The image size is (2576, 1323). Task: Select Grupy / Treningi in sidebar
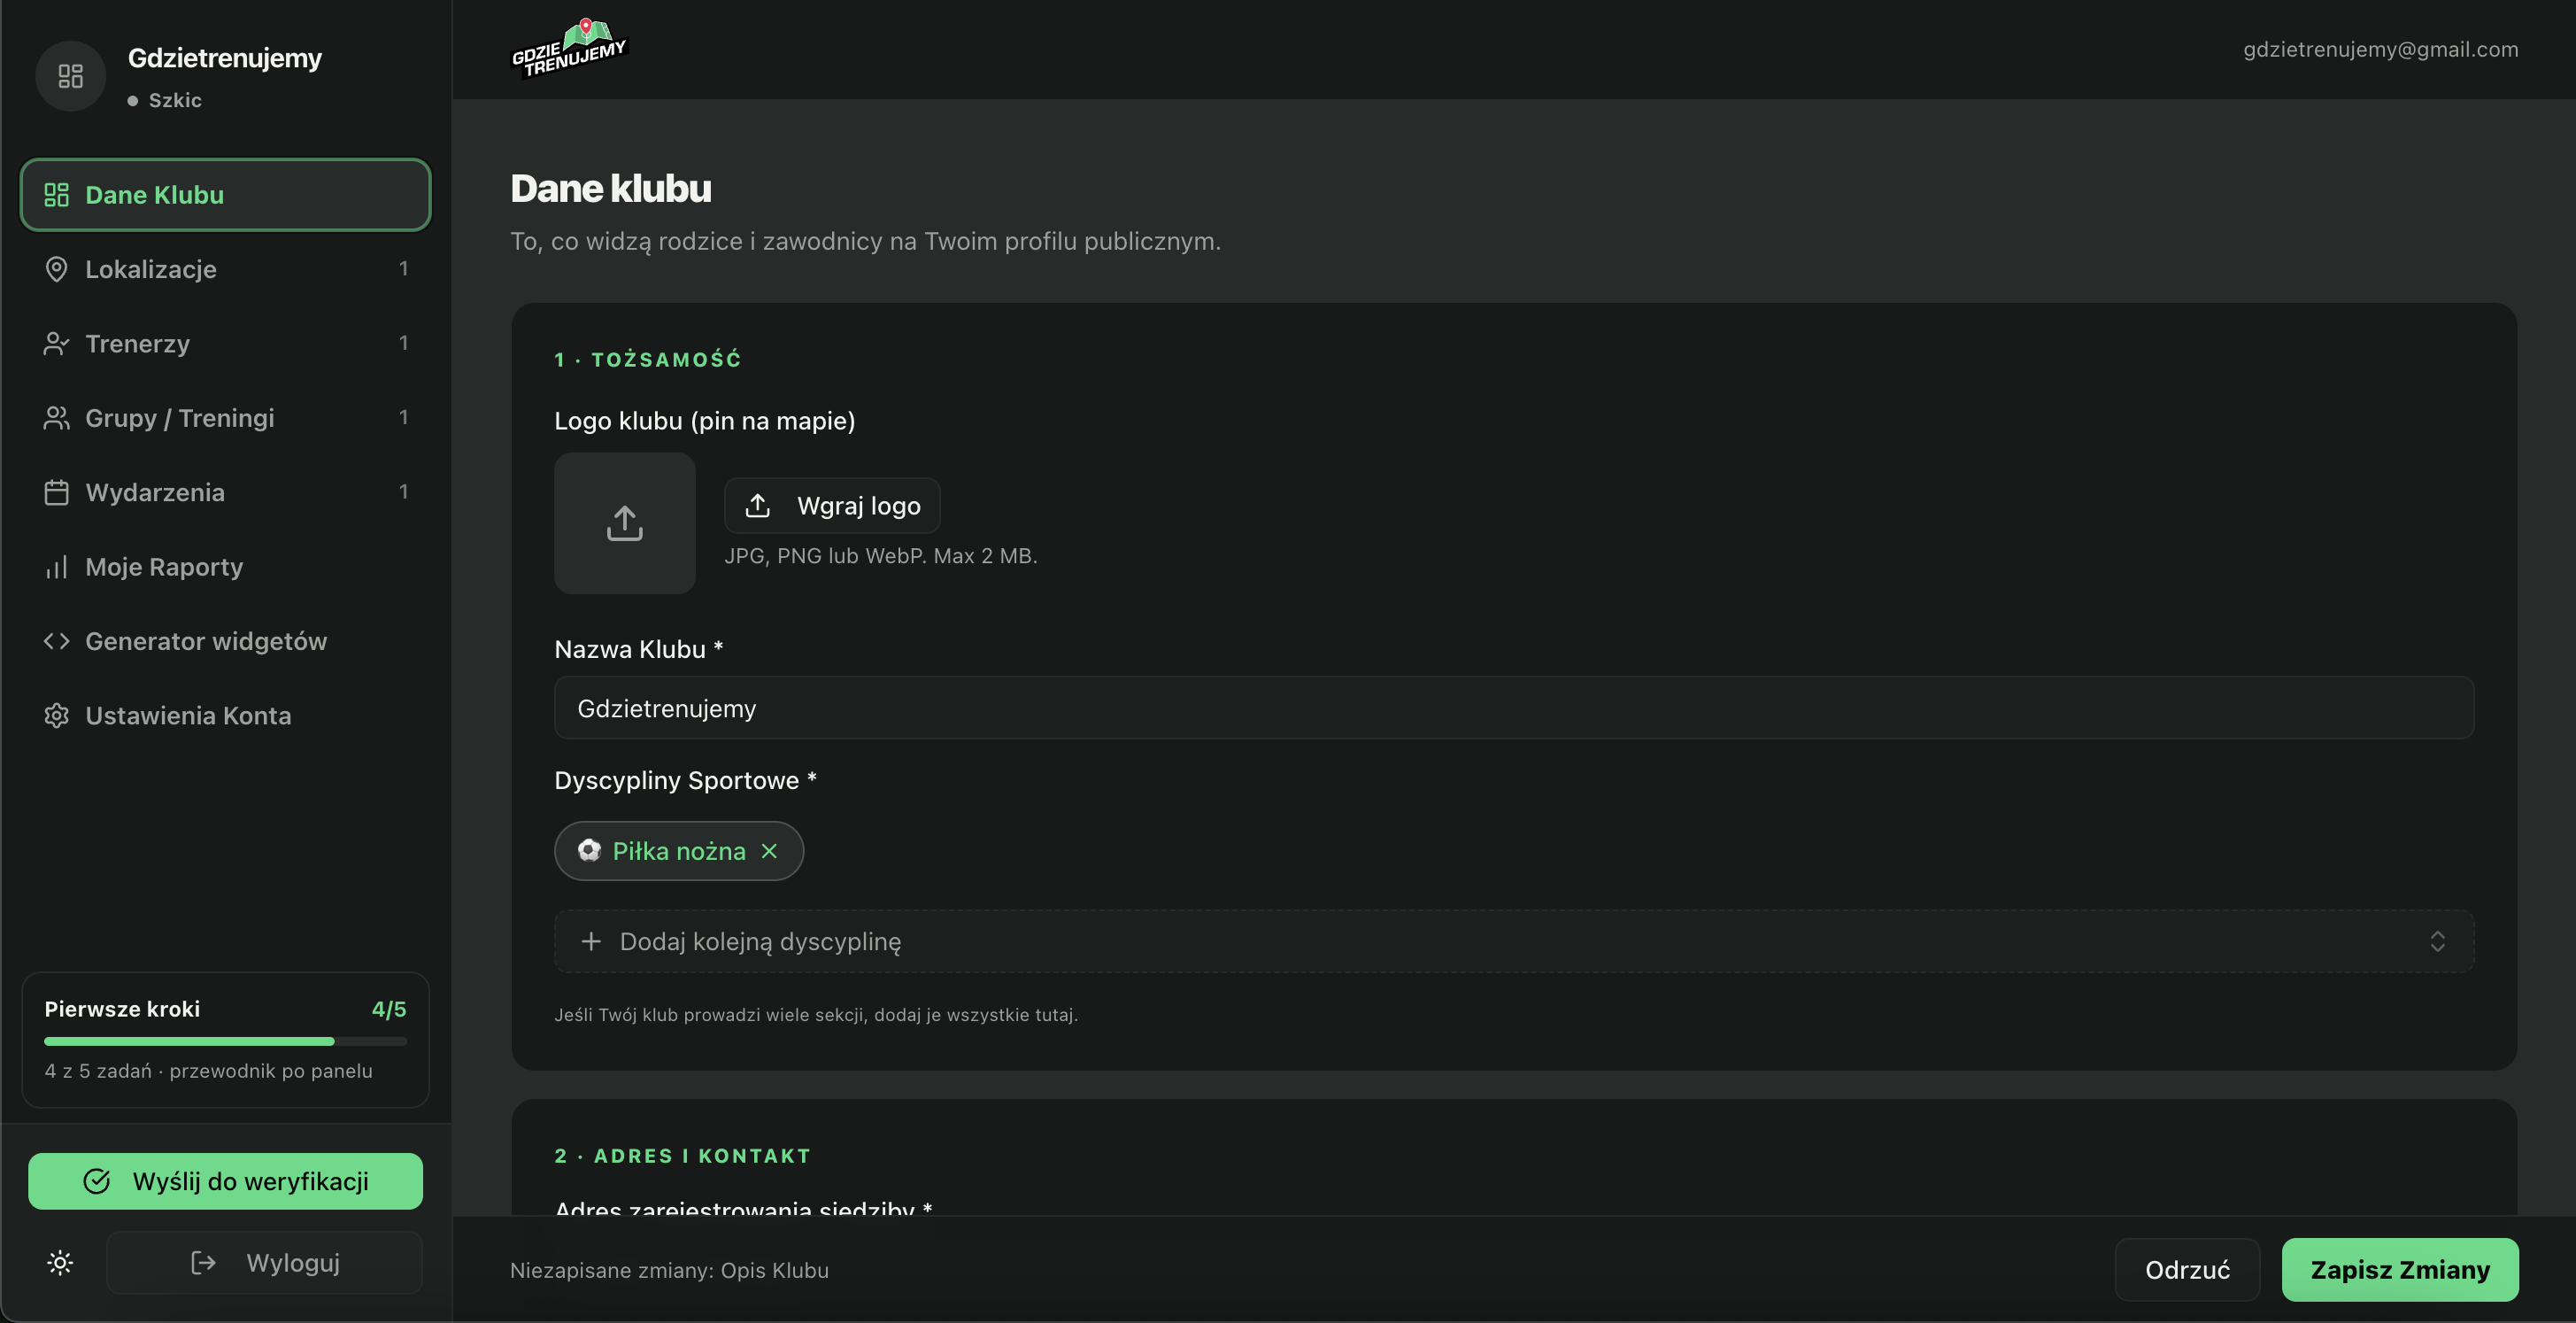[226, 418]
